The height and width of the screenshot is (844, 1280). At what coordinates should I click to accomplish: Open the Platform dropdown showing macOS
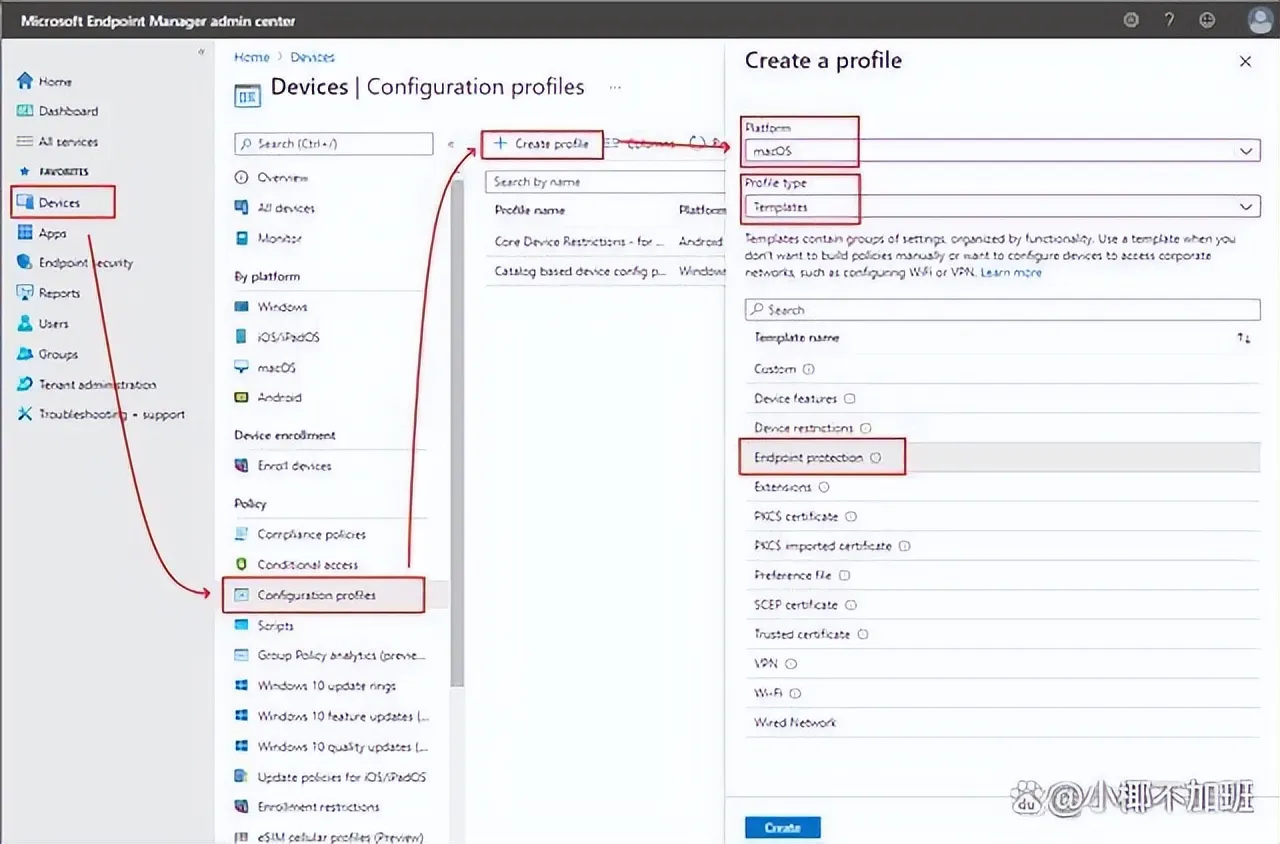(1002, 151)
